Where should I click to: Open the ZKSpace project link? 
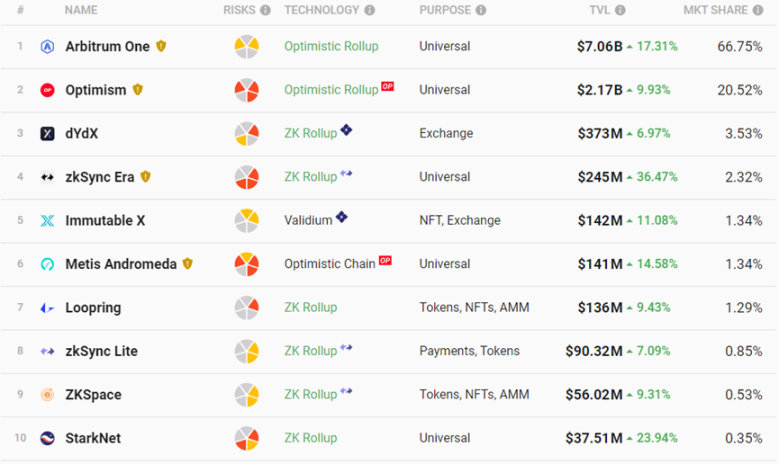tap(93, 395)
